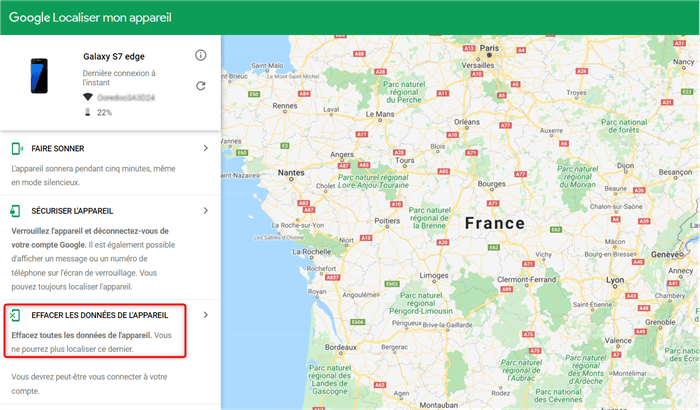Image resolution: width=700 pixels, height=410 pixels.
Task: Click Poitiers on the map
Action: point(387,221)
